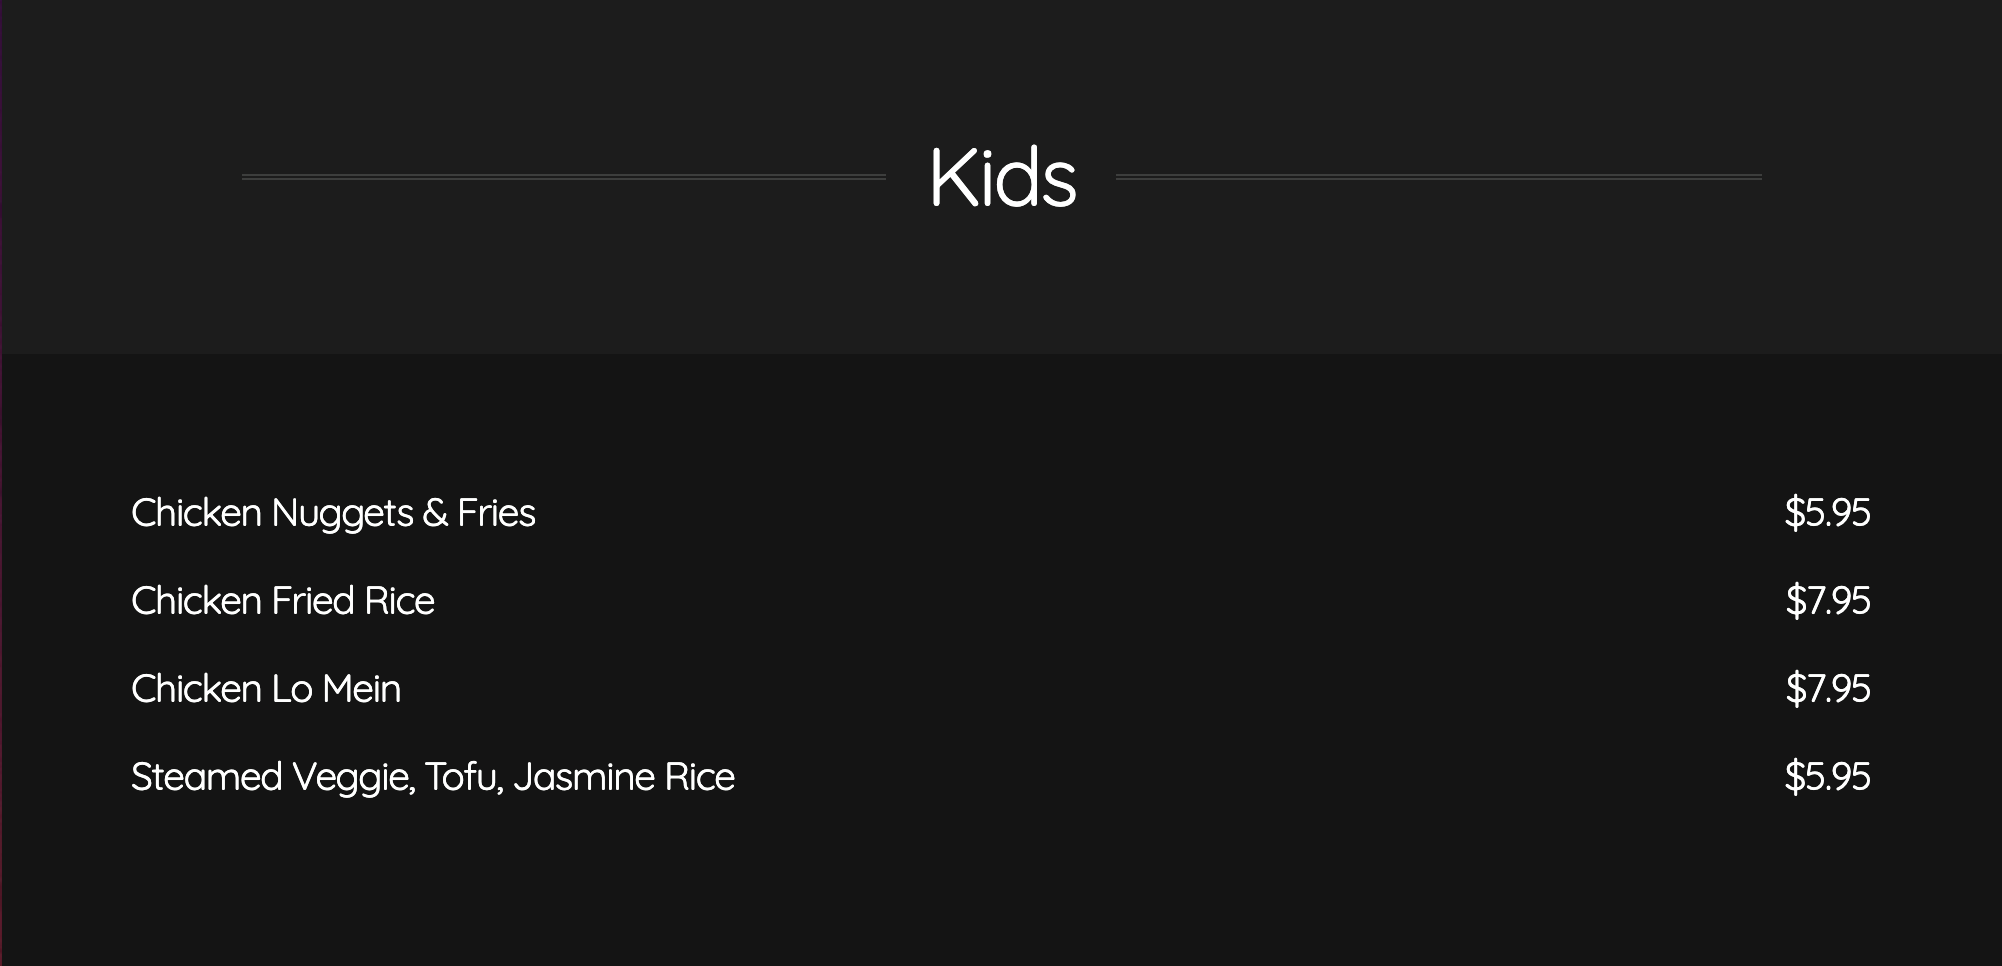Click the word "Jasmine" in last item
2002x966 pixels.
585,777
